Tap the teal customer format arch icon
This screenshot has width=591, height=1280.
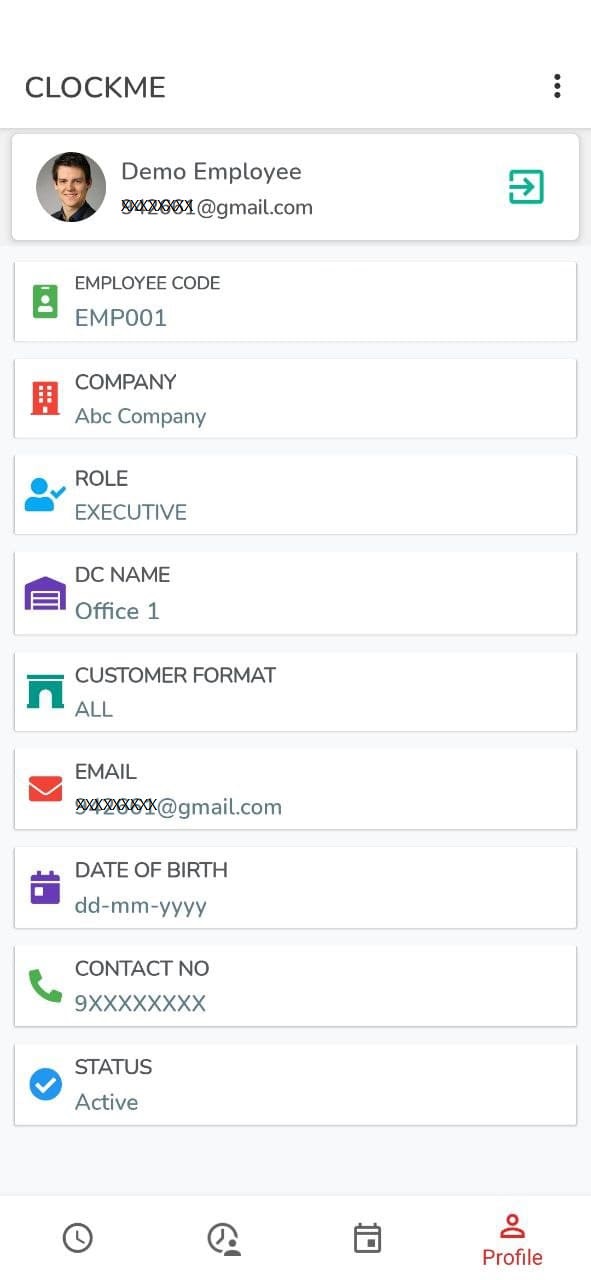pyautogui.click(x=45, y=692)
